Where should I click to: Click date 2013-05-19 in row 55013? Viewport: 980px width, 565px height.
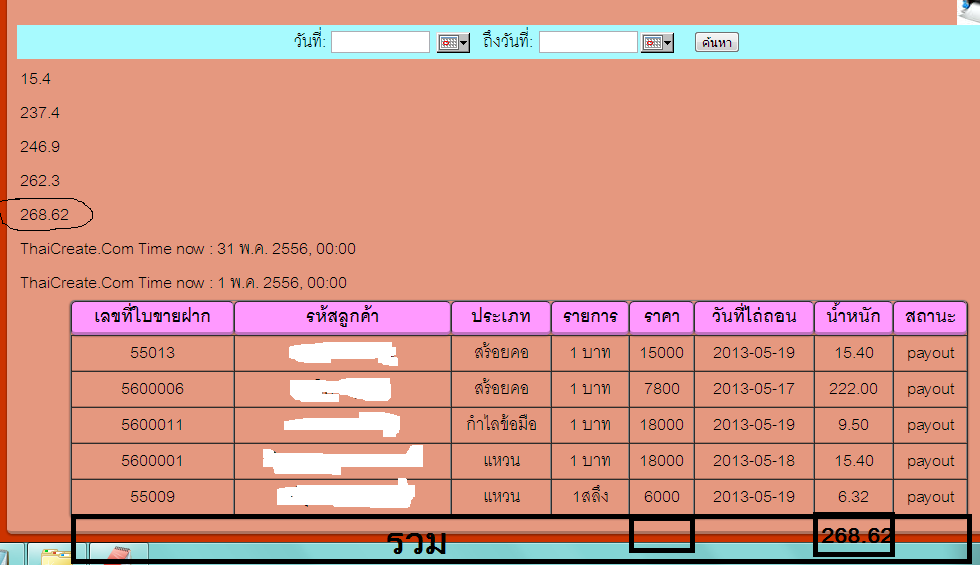[754, 353]
